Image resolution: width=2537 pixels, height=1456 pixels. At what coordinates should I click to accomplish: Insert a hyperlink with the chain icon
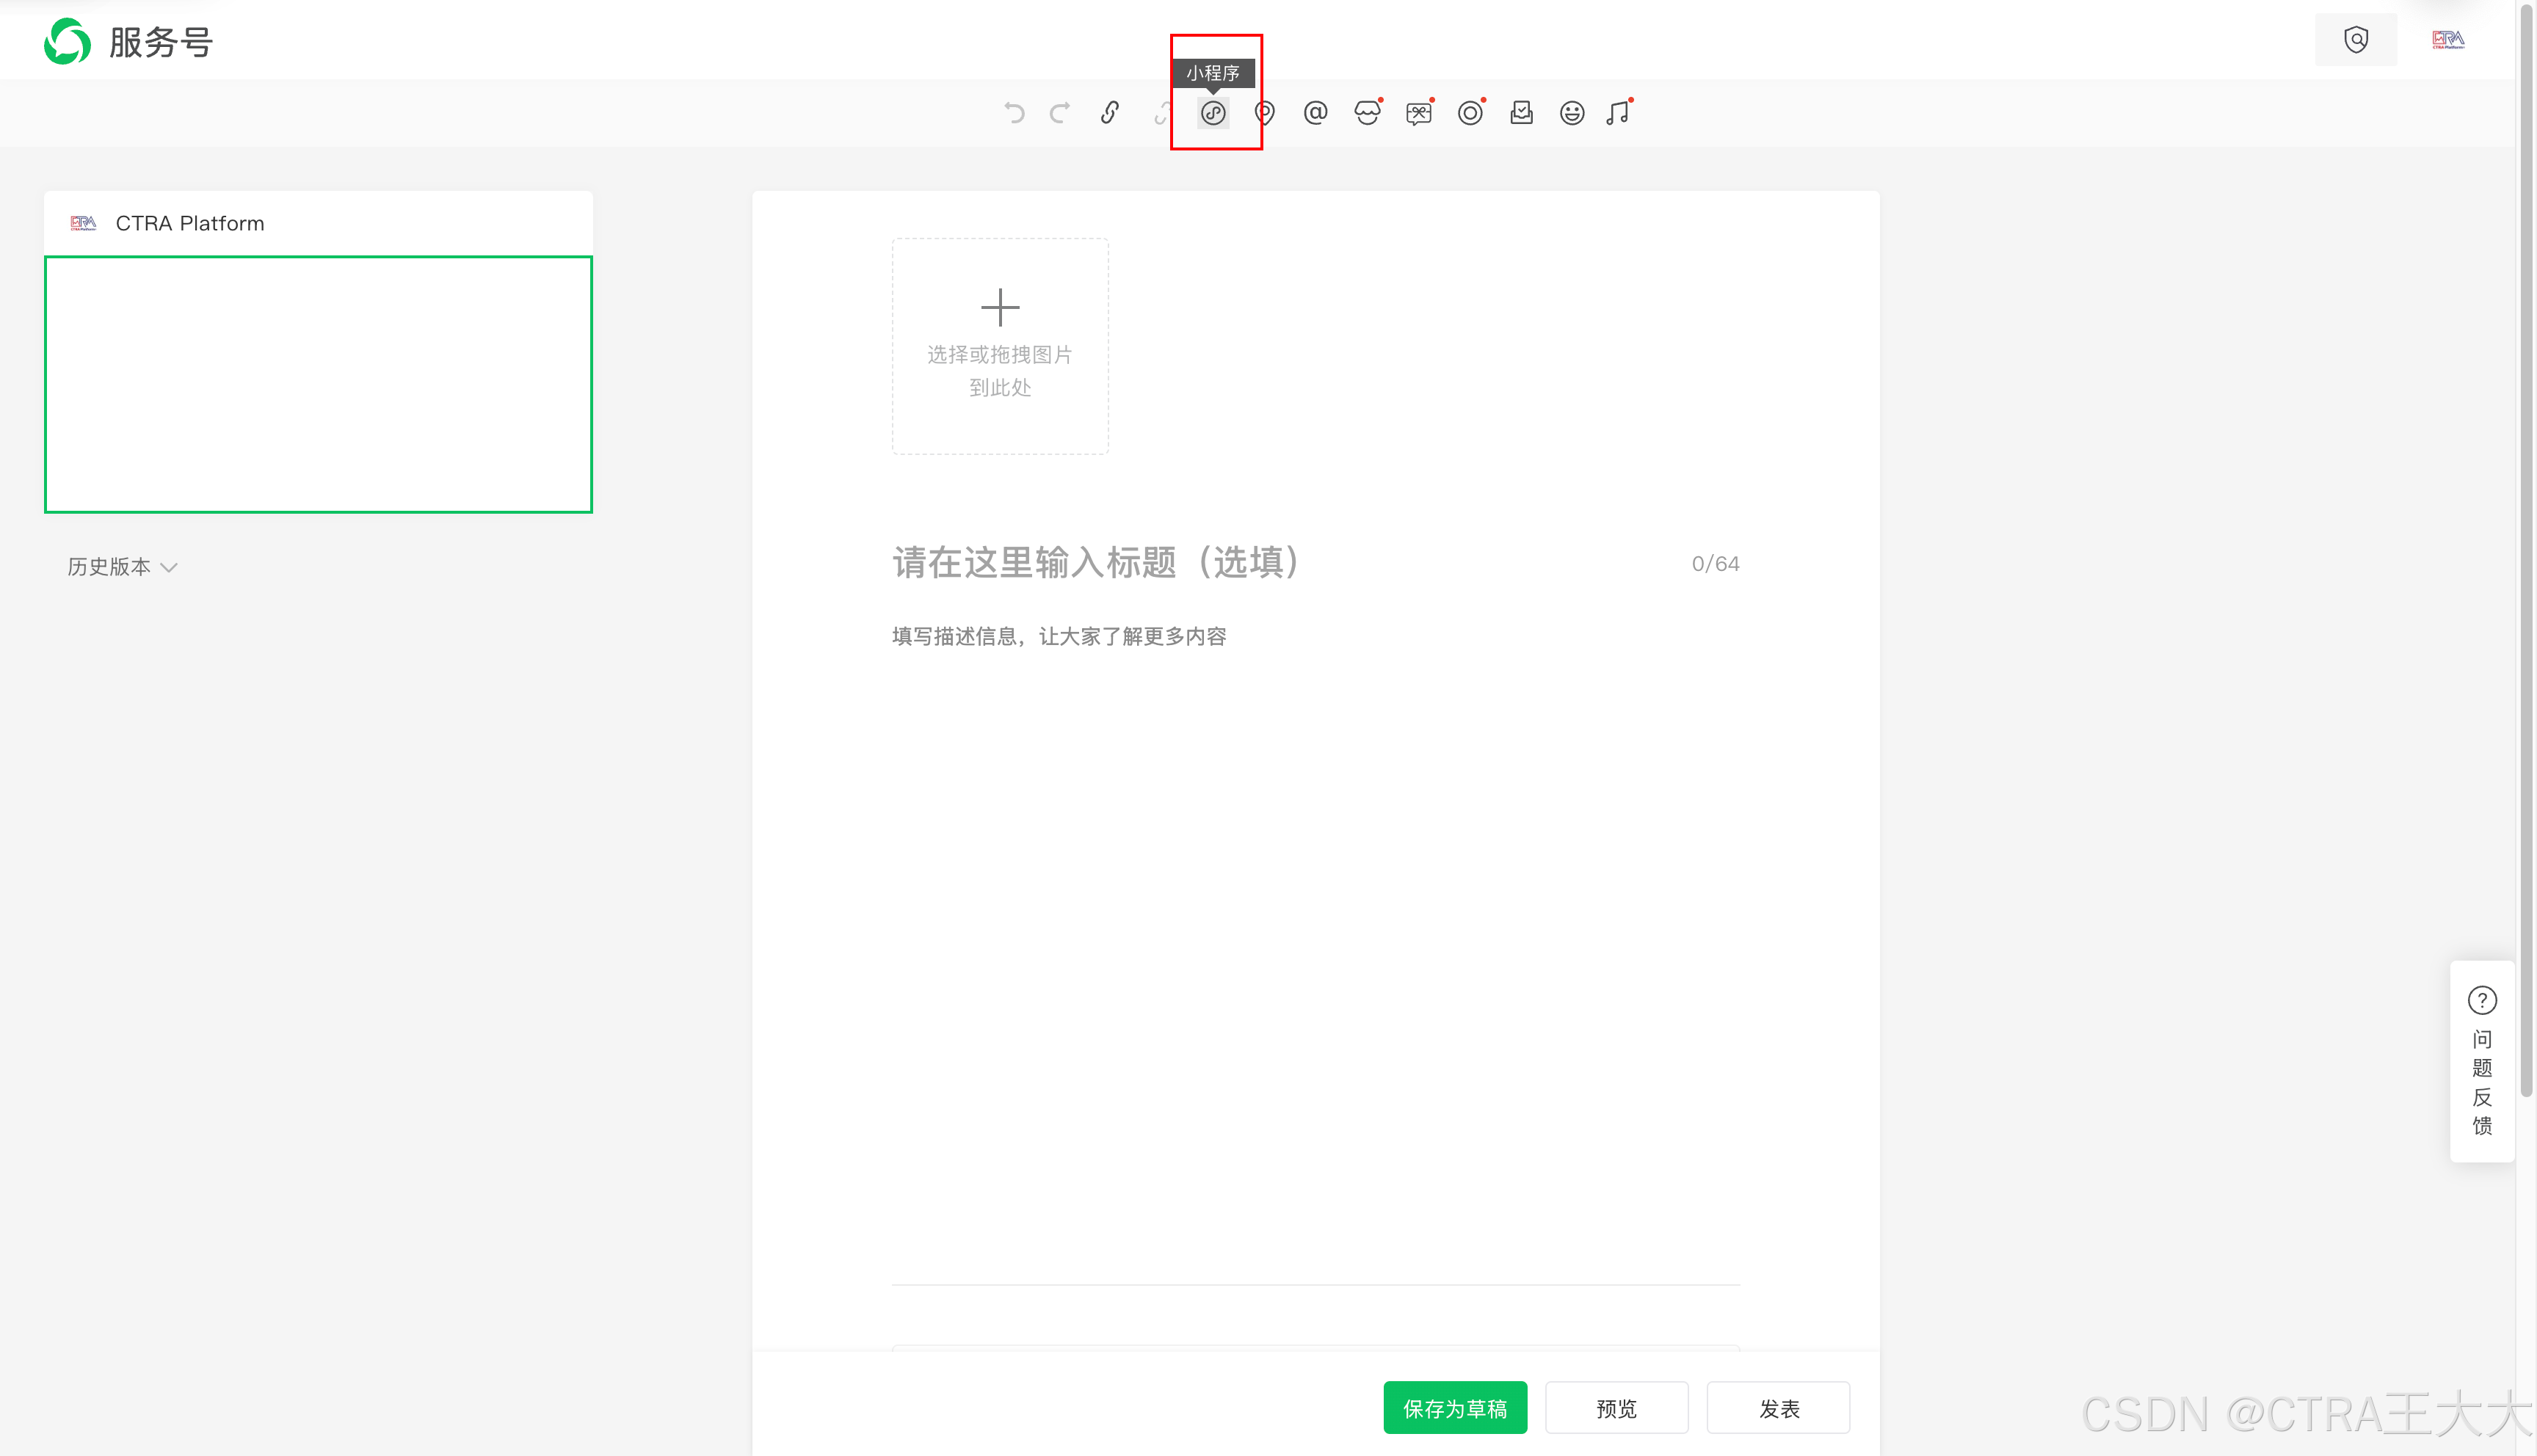pyautogui.click(x=1110, y=113)
